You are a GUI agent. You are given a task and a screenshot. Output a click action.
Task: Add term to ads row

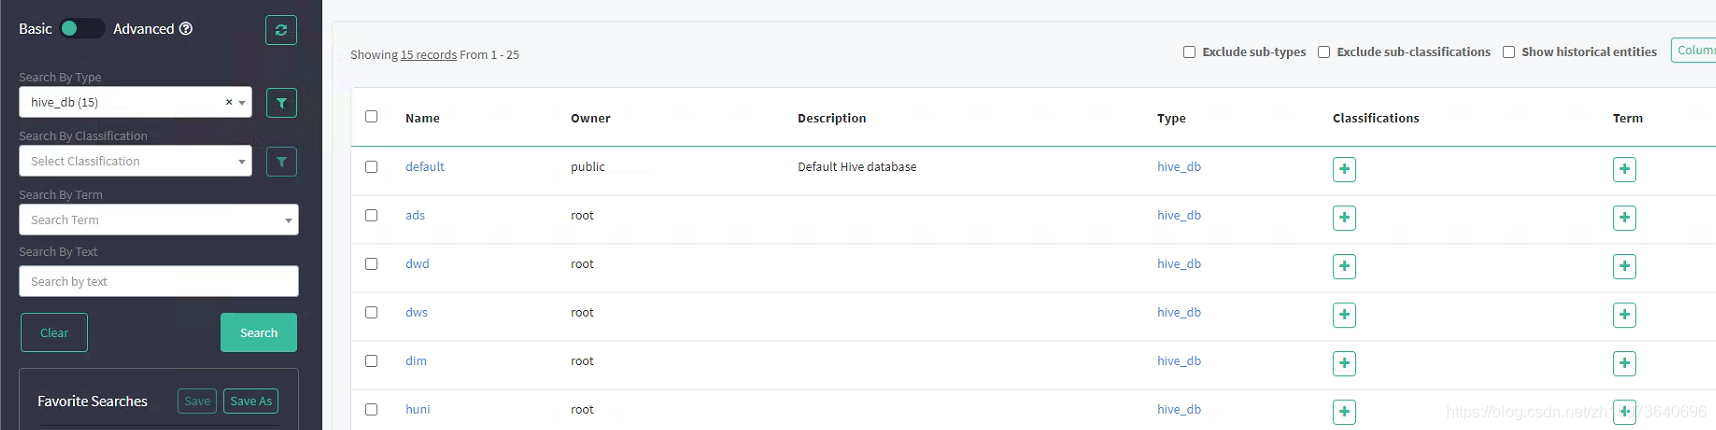coord(1624,217)
